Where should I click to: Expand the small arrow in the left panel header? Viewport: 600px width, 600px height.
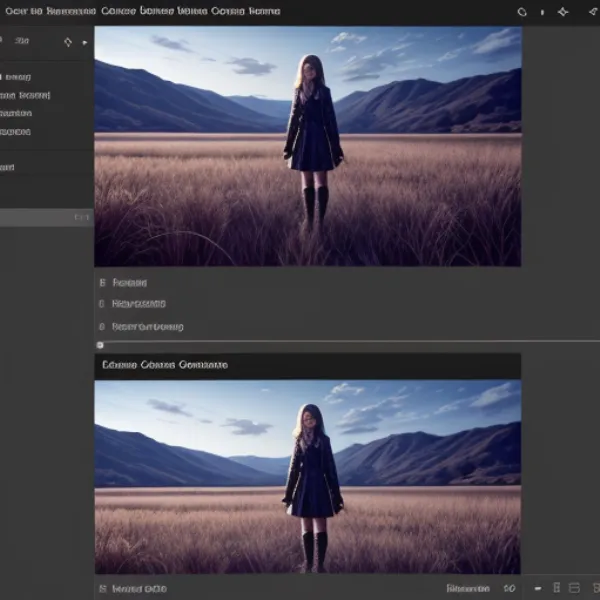coord(85,42)
